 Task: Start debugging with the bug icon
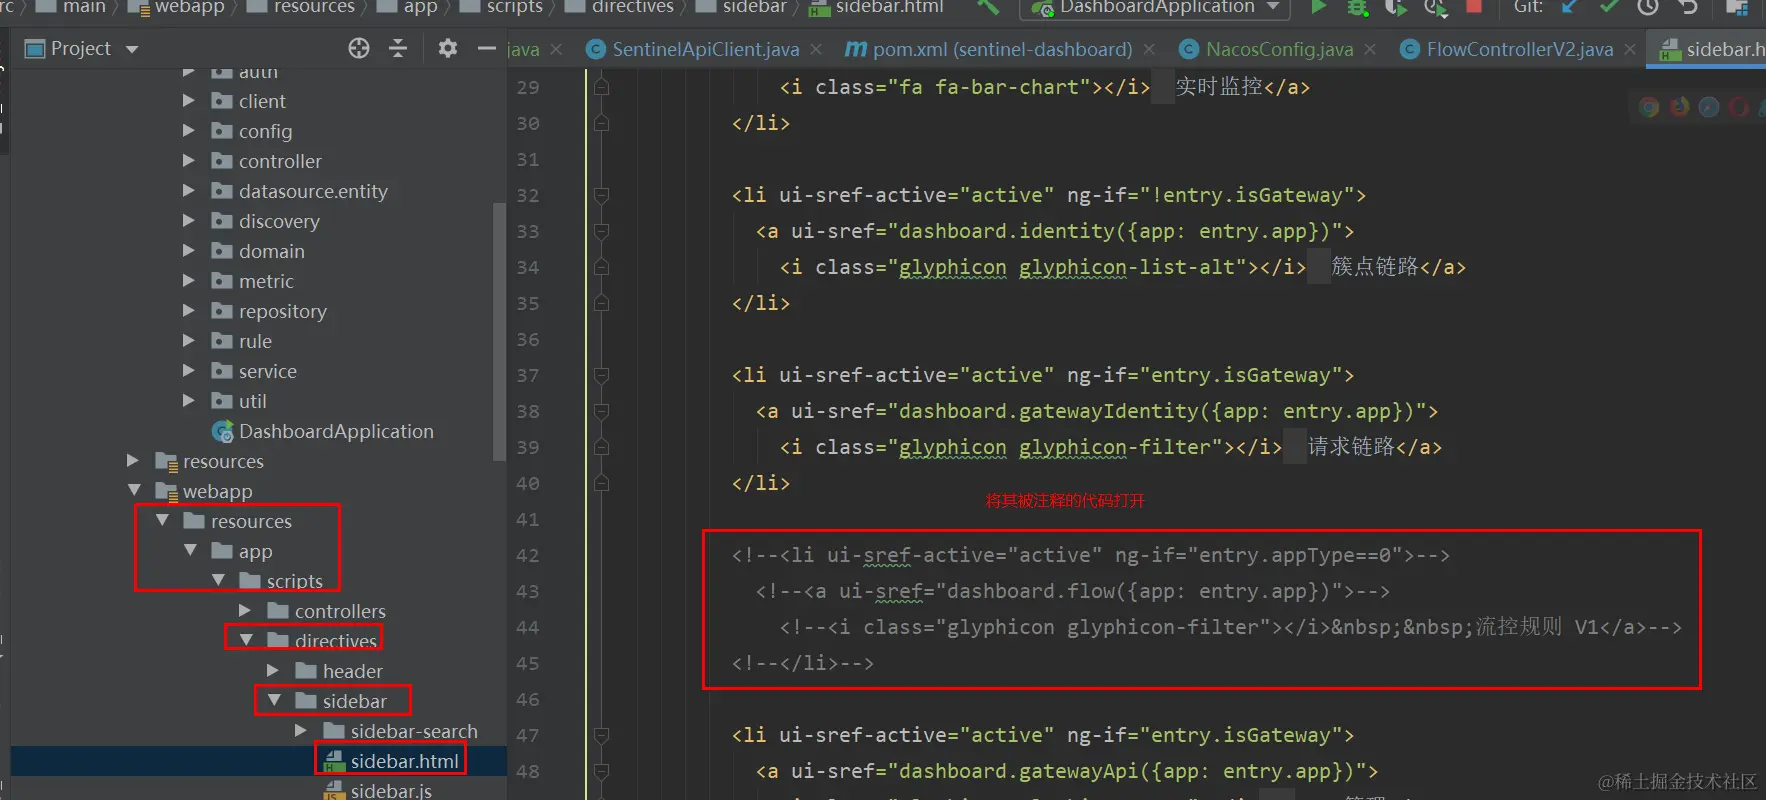pyautogui.click(x=1357, y=7)
